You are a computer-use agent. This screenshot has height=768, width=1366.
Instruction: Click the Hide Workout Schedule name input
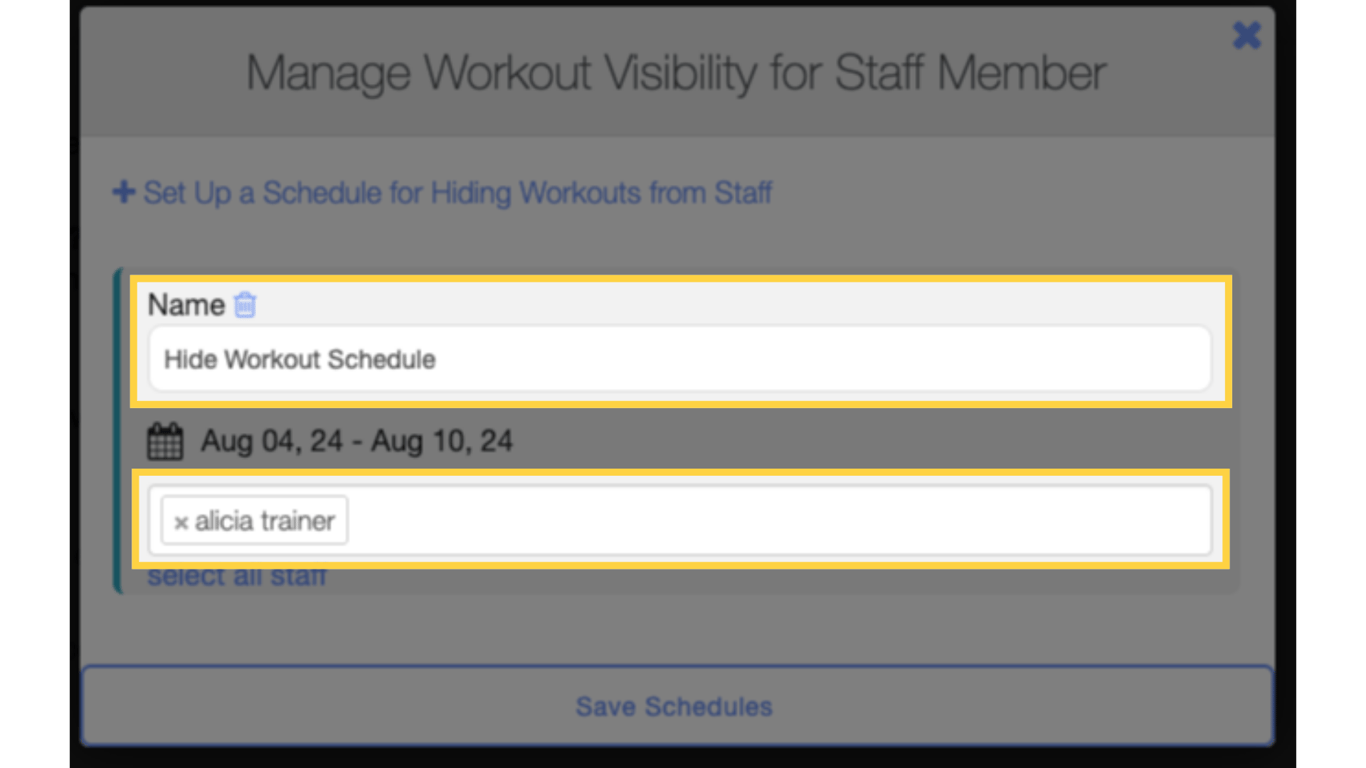pyautogui.click(x=680, y=358)
